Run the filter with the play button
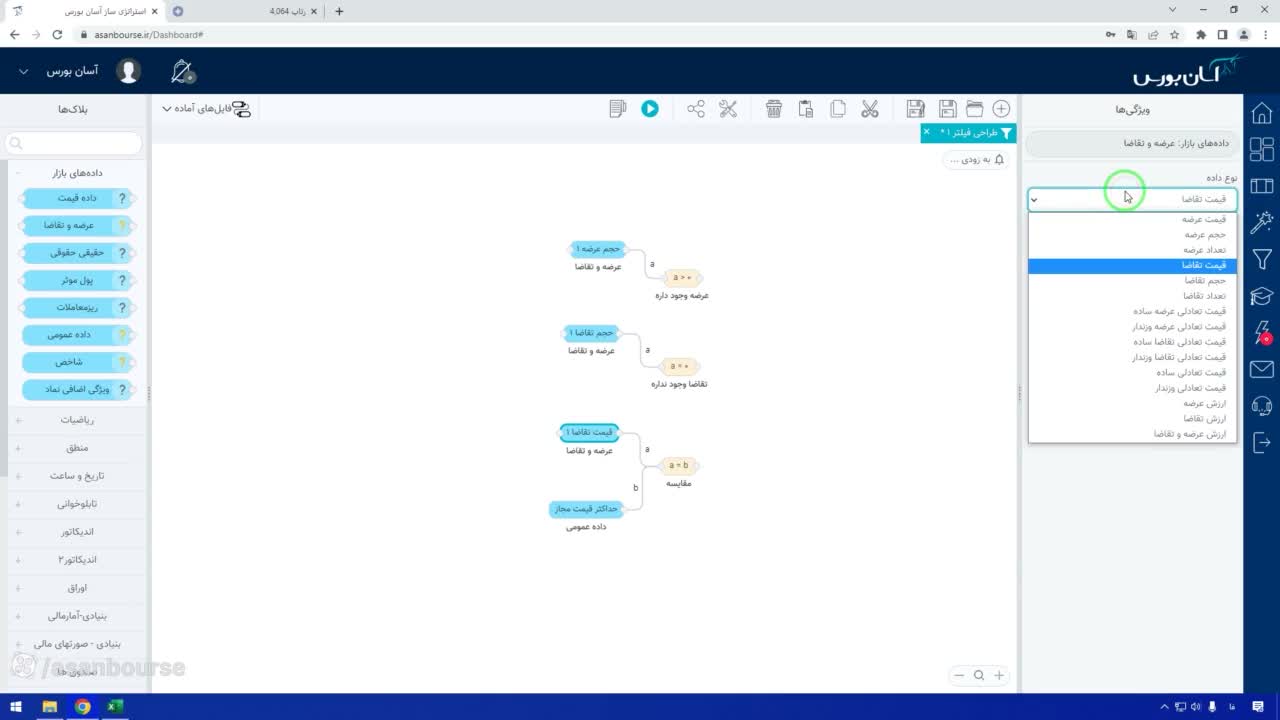Screen dimensions: 1280x720 click(650, 108)
